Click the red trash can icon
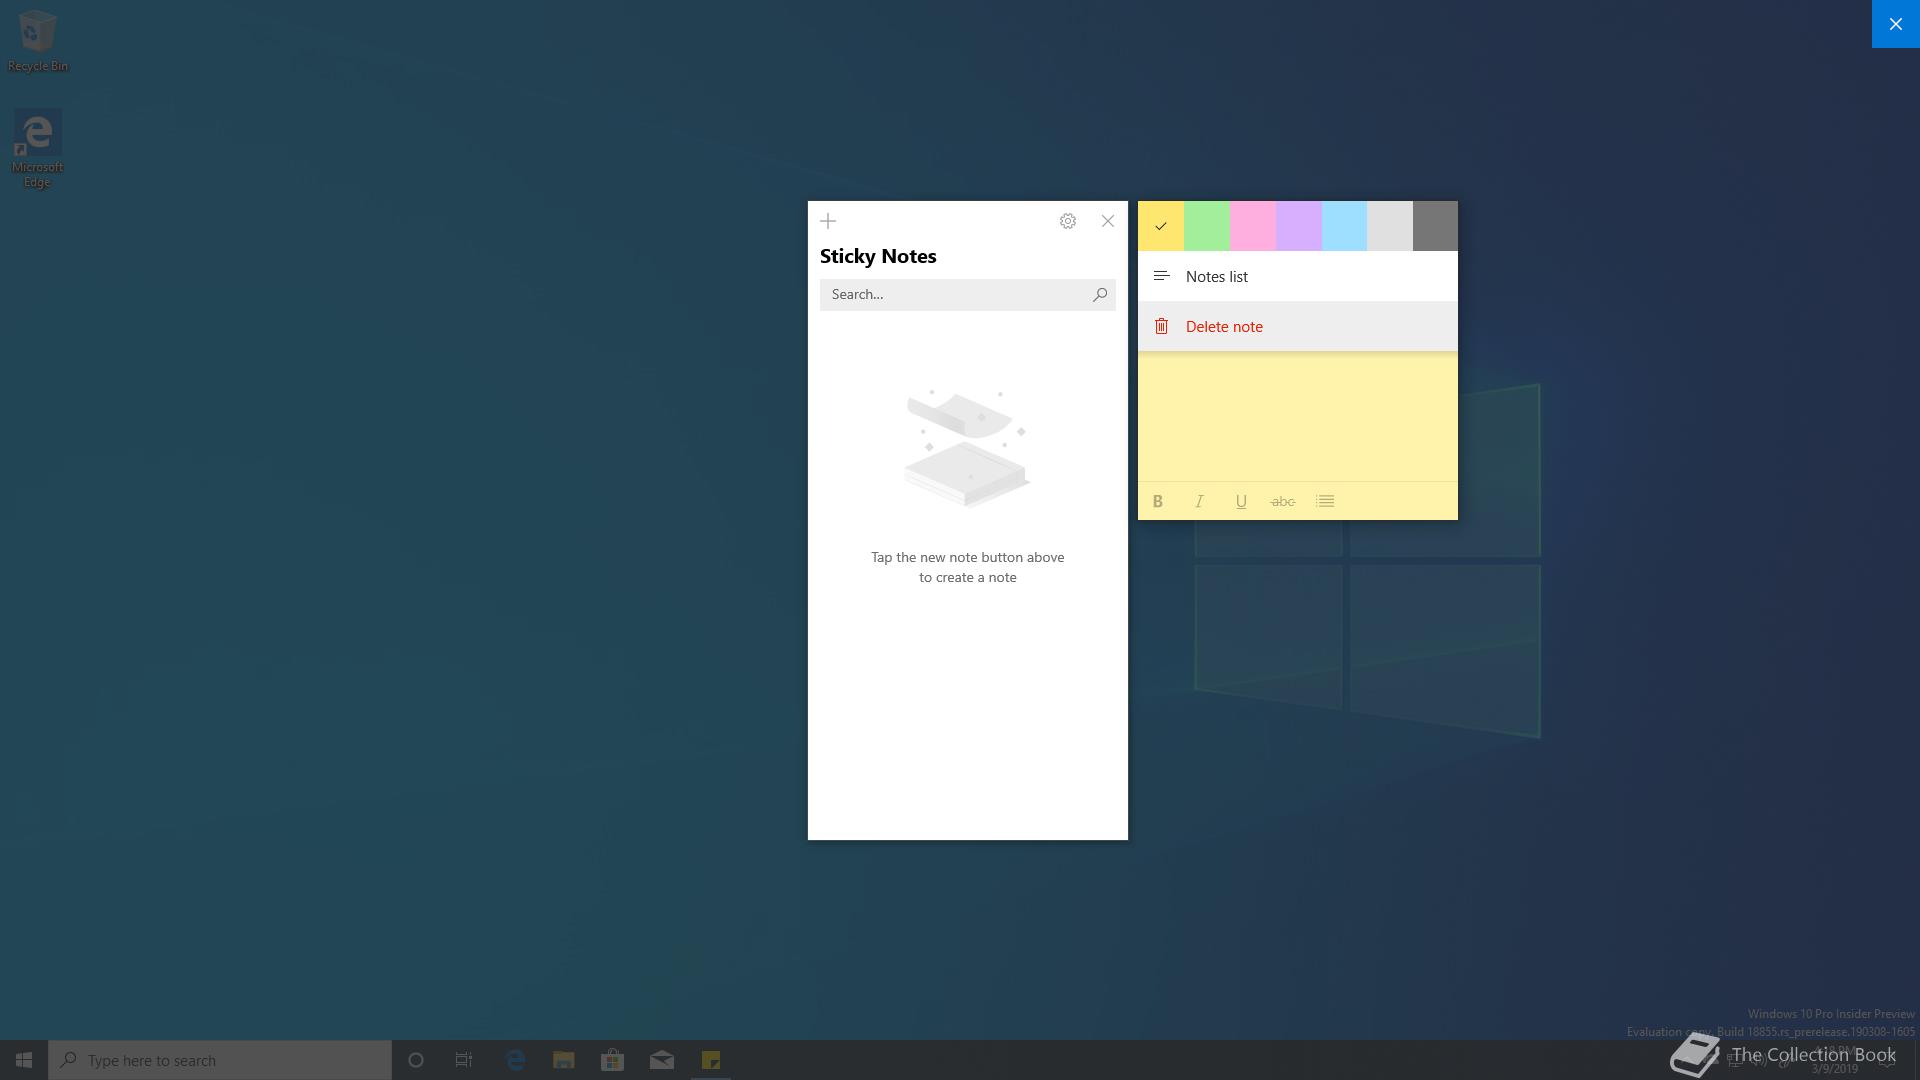 click(1161, 326)
